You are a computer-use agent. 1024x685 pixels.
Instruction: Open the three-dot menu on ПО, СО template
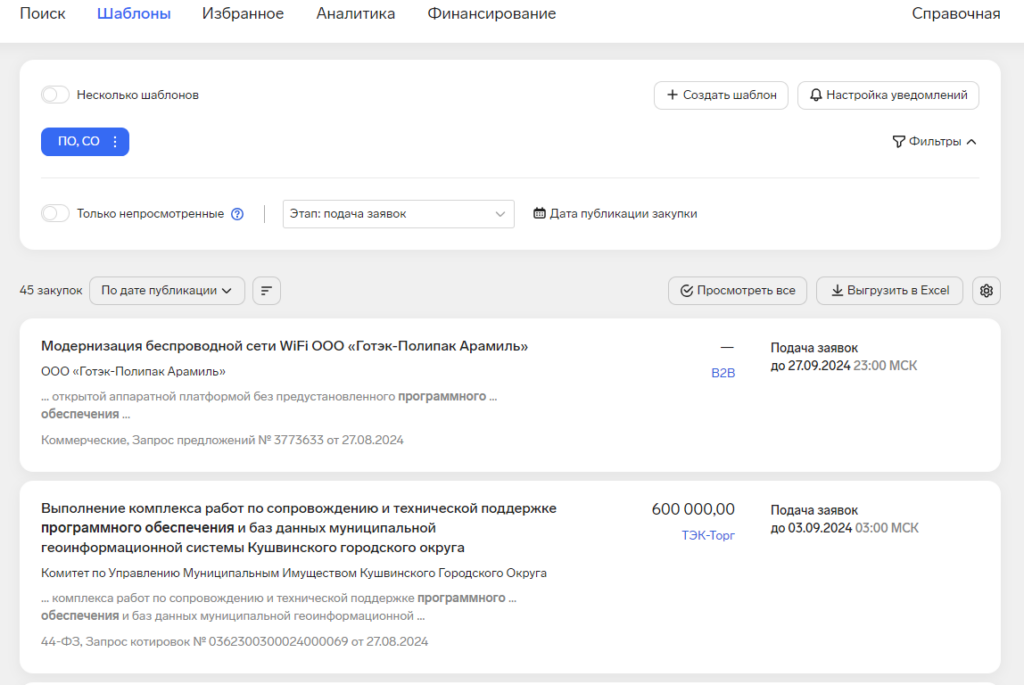click(115, 142)
